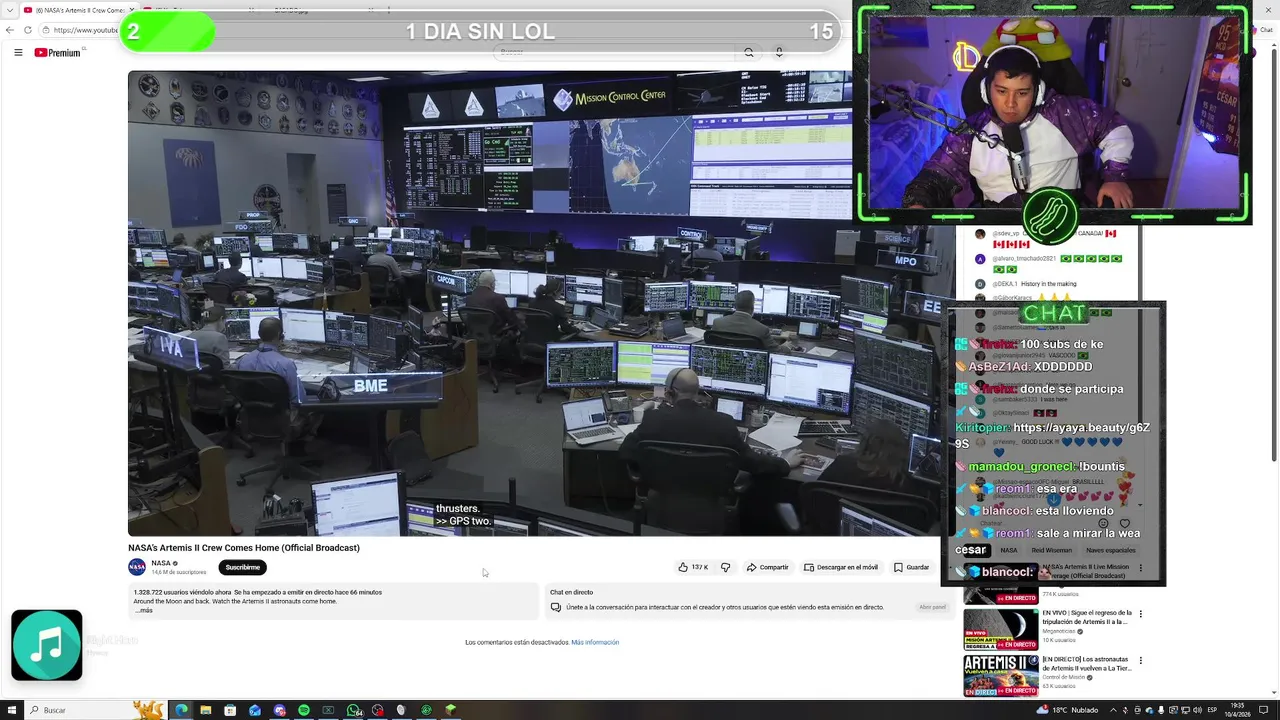Select the Naves espaciales filter chip
1280x720 pixels.
(1111, 550)
